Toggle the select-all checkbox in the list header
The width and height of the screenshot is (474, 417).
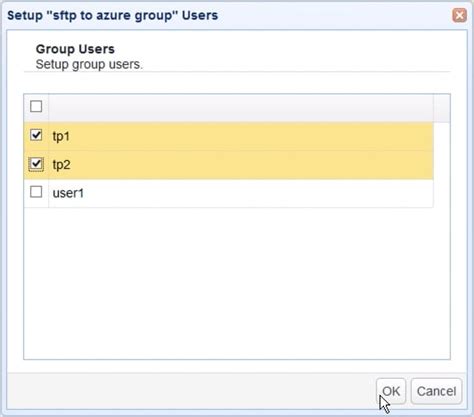pos(36,107)
